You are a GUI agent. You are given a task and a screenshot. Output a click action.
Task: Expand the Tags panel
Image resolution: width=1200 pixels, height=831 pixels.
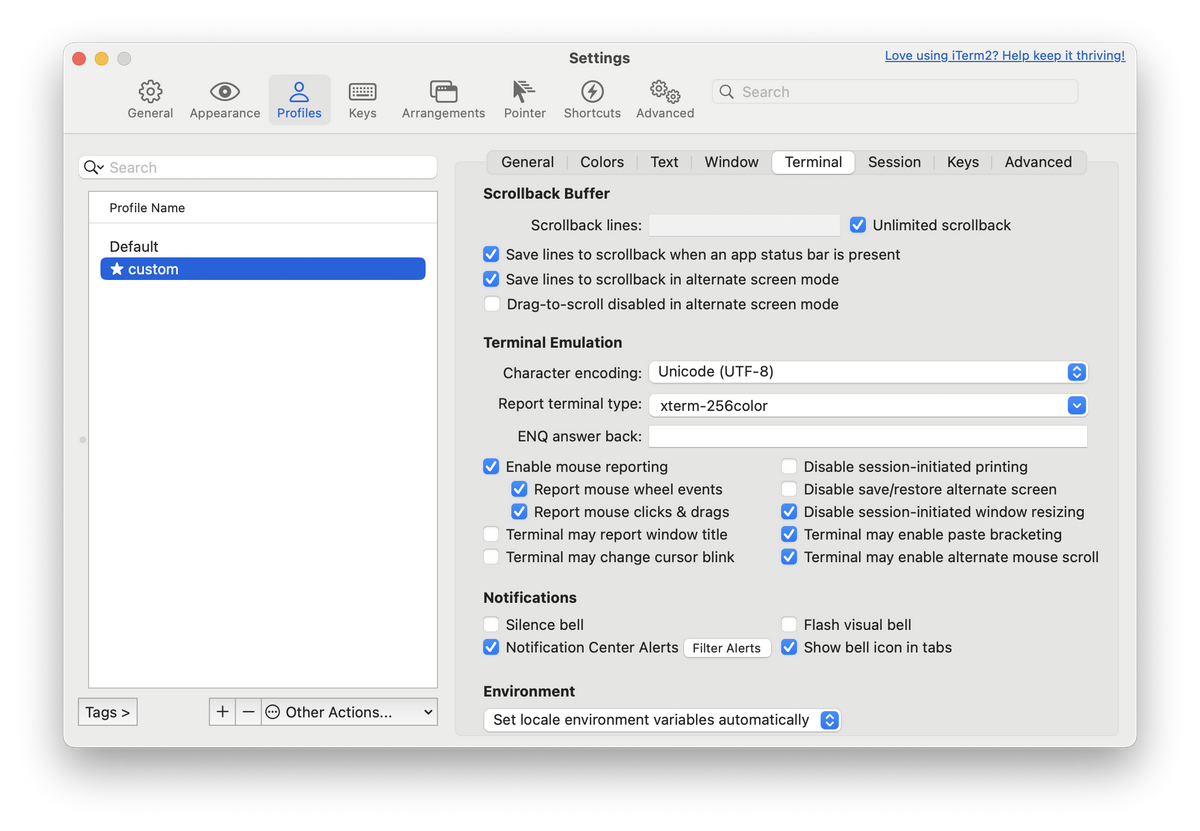[107, 712]
